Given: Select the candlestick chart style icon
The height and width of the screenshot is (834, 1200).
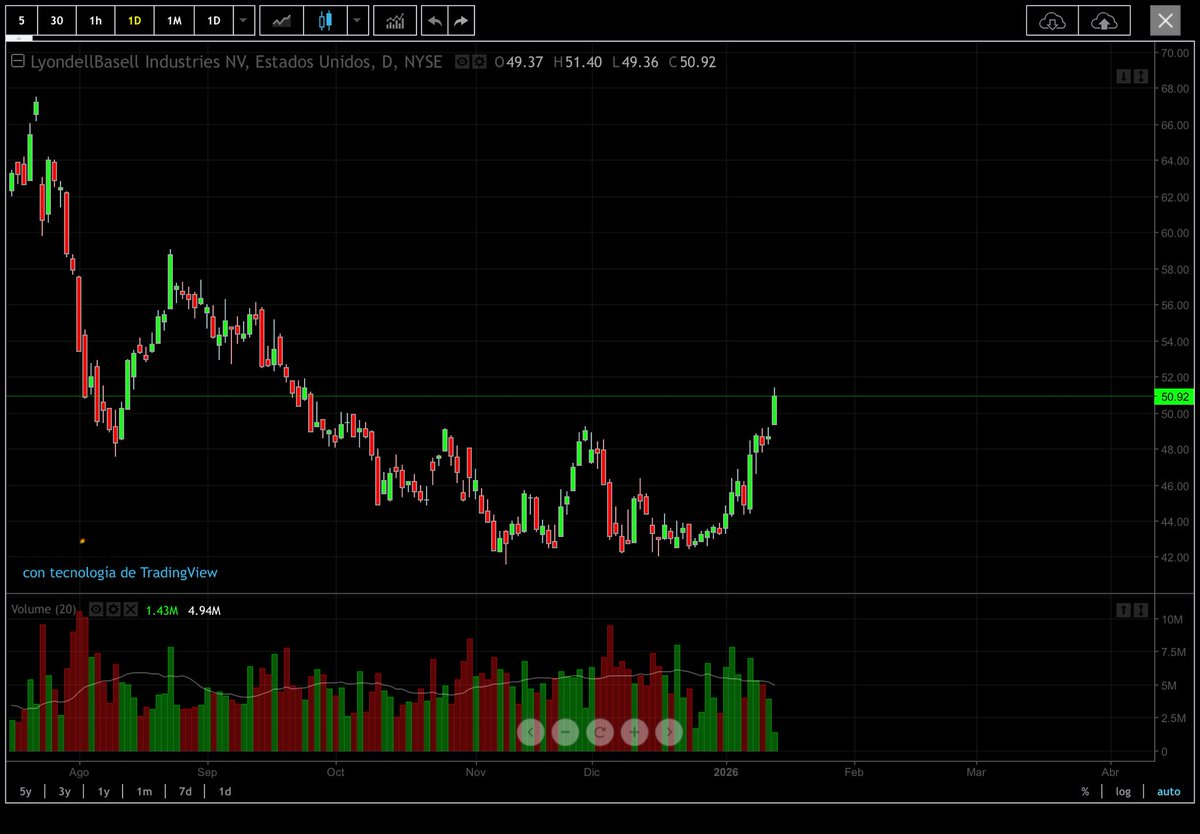Looking at the screenshot, I should pyautogui.click(x=325, y=20).
